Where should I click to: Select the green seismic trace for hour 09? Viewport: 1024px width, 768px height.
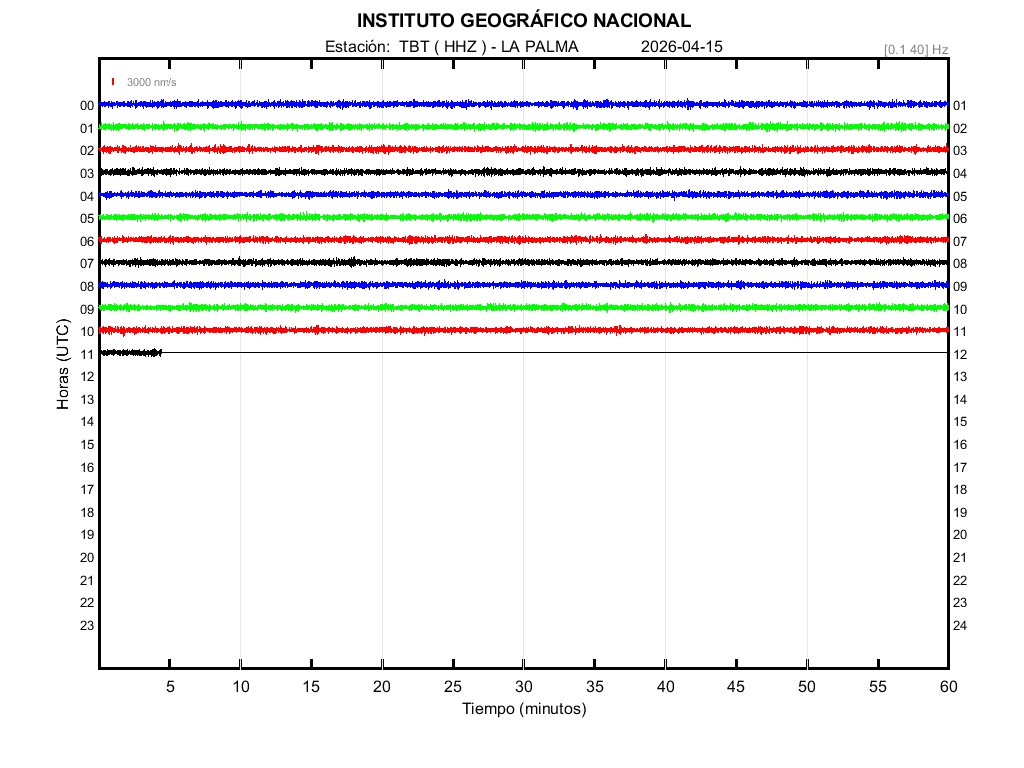pyautogui.click(x=523, y=307)
